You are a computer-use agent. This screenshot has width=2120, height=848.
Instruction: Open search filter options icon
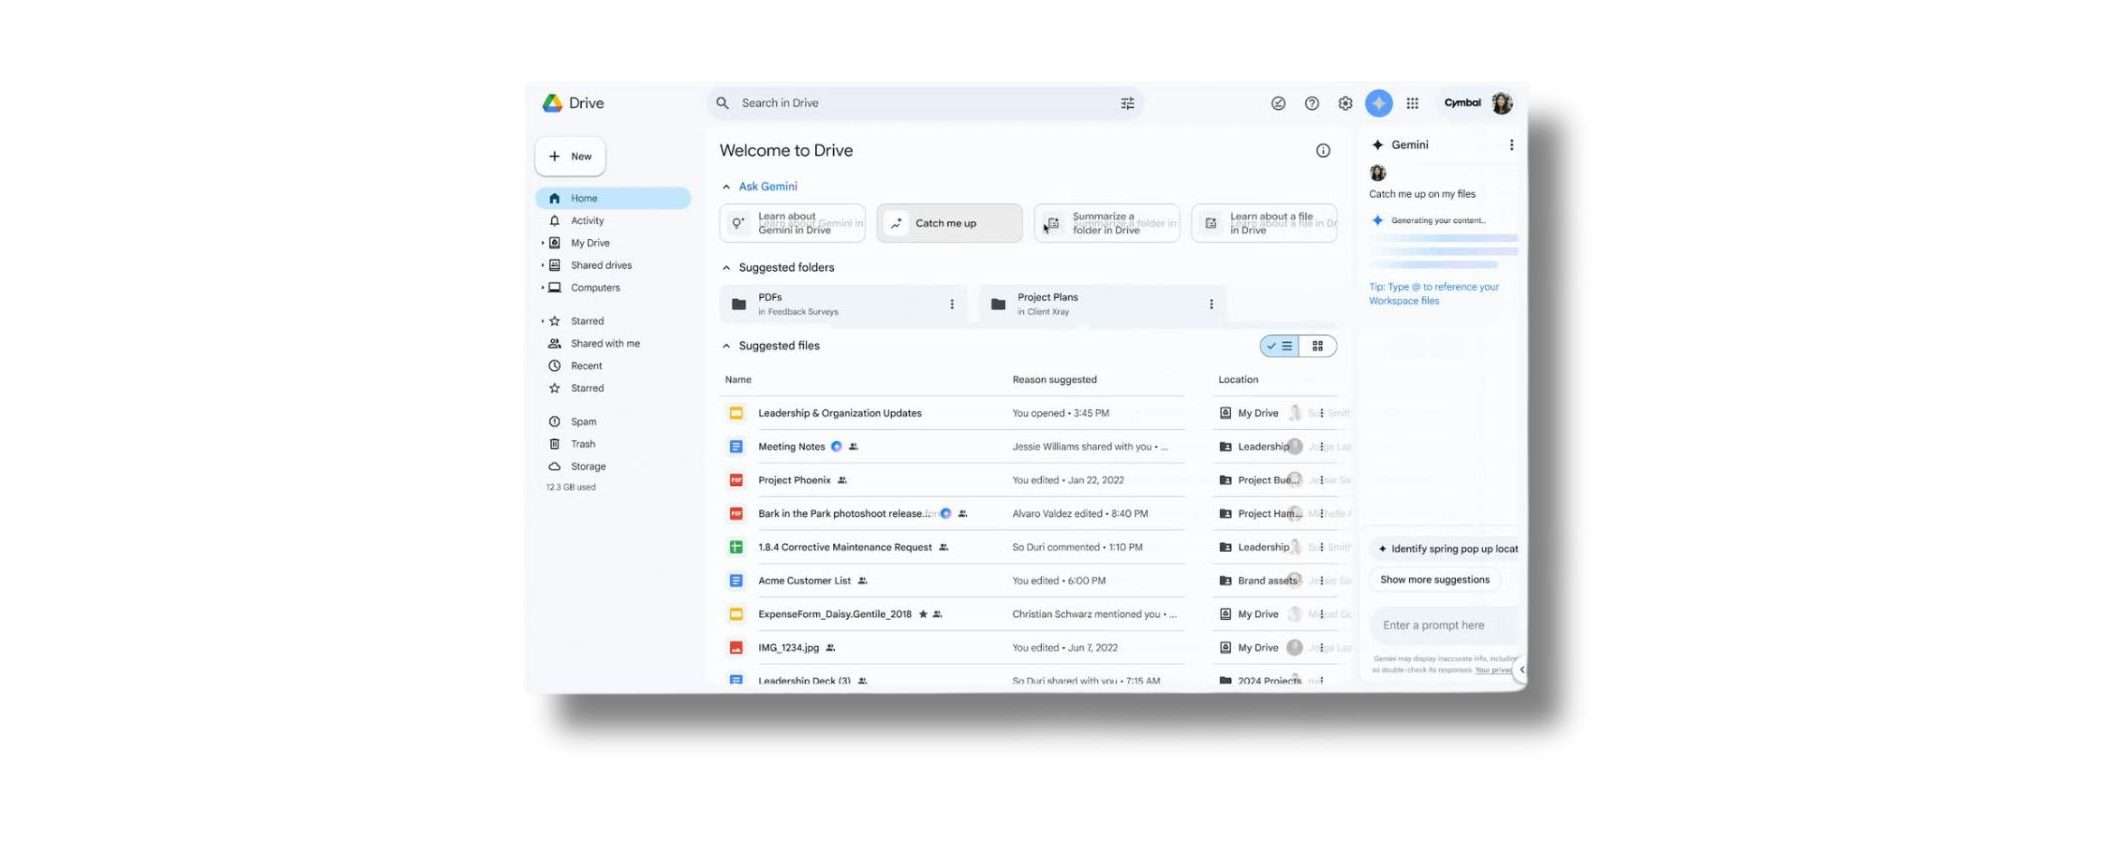(x=1127, y=103)
